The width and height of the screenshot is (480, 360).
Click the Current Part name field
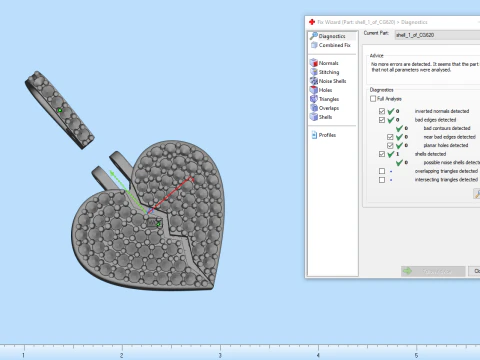437,35
